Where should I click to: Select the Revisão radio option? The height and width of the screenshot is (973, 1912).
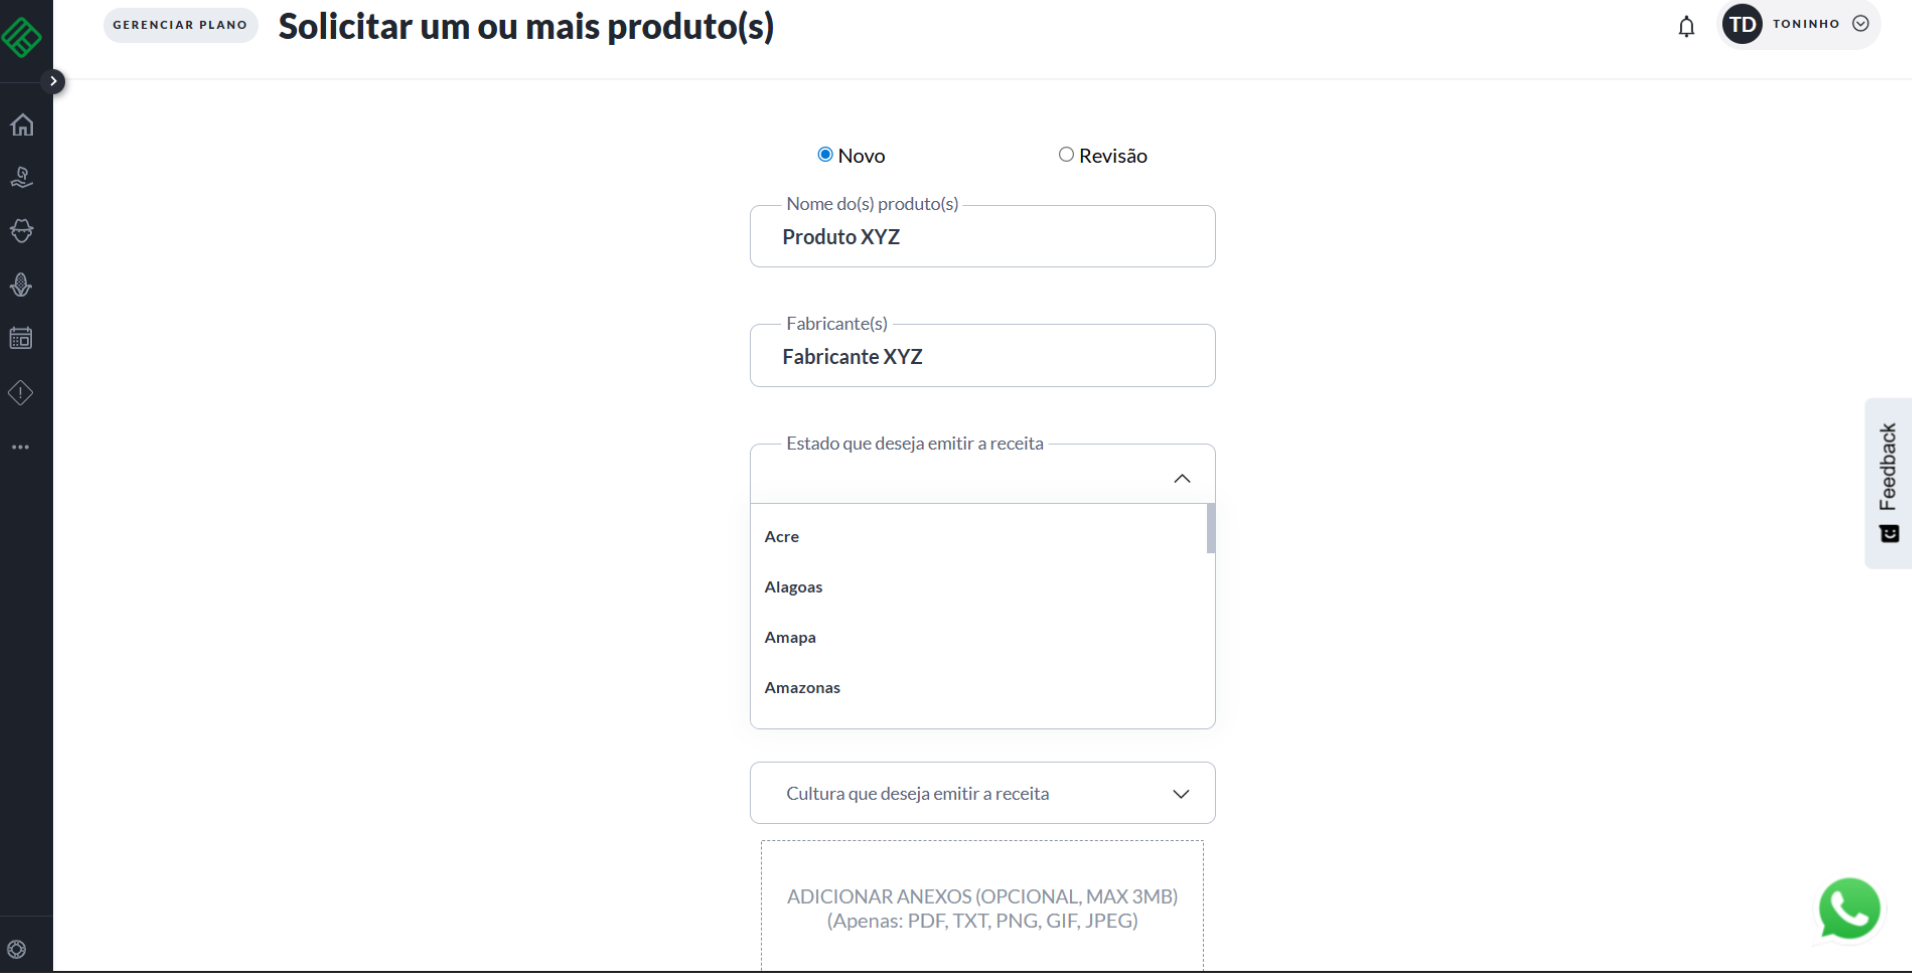[1066, 155]
